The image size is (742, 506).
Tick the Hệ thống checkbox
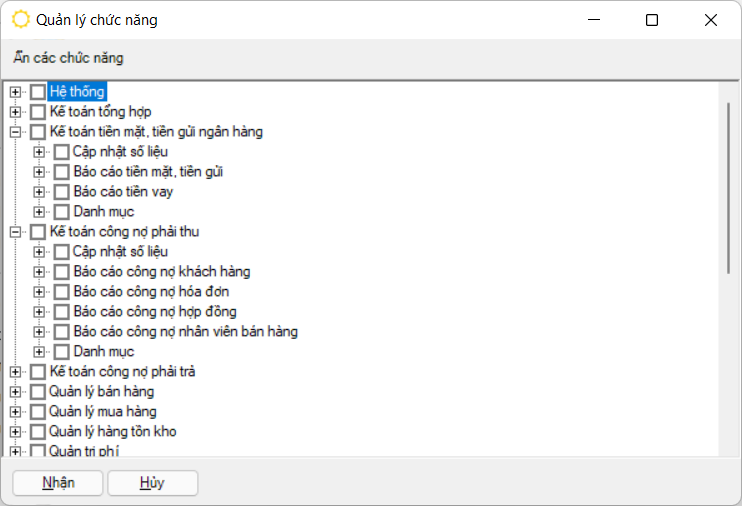[38, 92]
